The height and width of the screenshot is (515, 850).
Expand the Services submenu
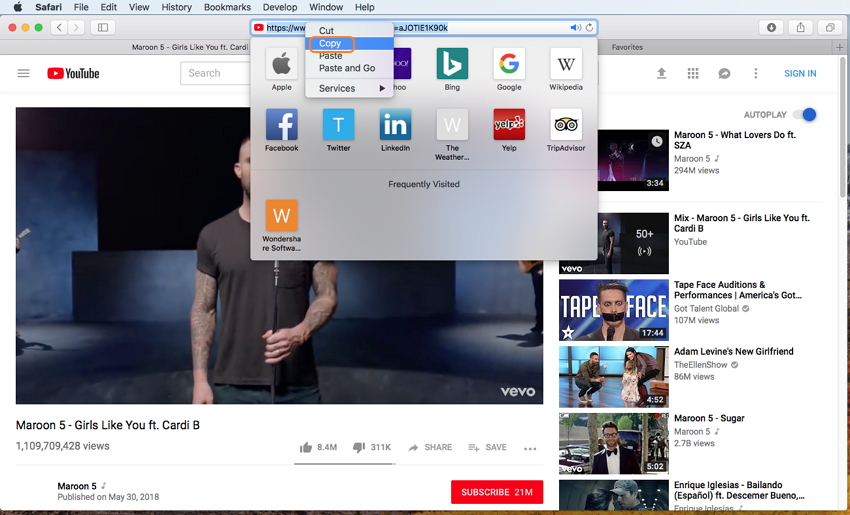(350, 88)
